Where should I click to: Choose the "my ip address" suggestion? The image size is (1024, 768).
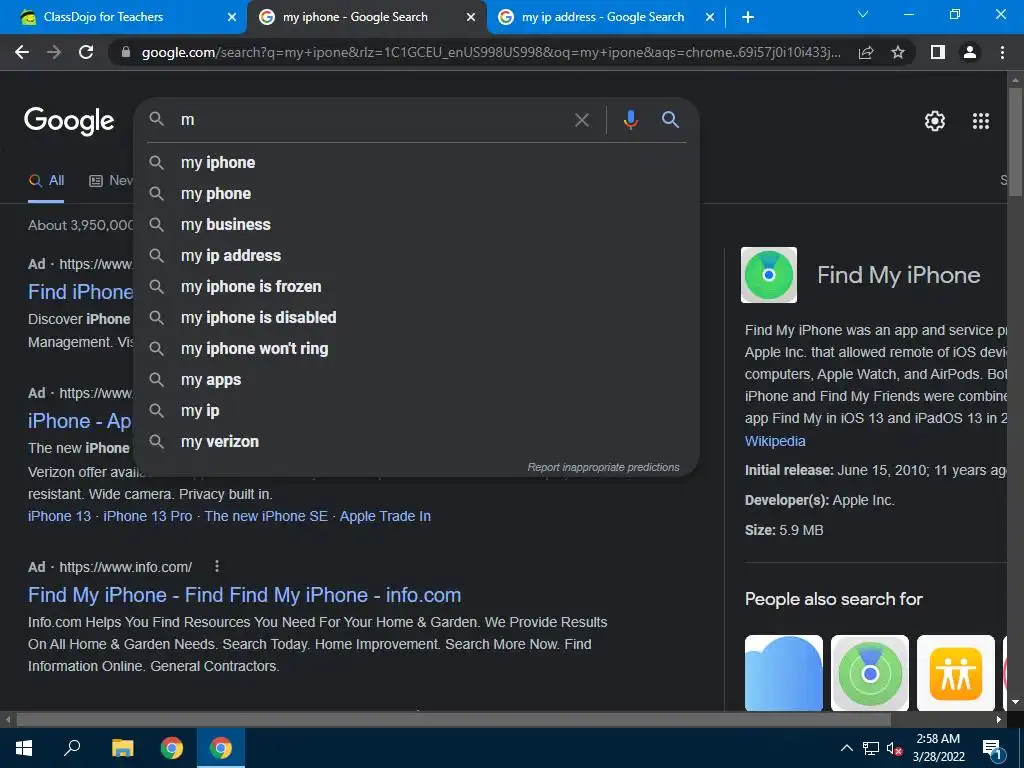(416, 256)
